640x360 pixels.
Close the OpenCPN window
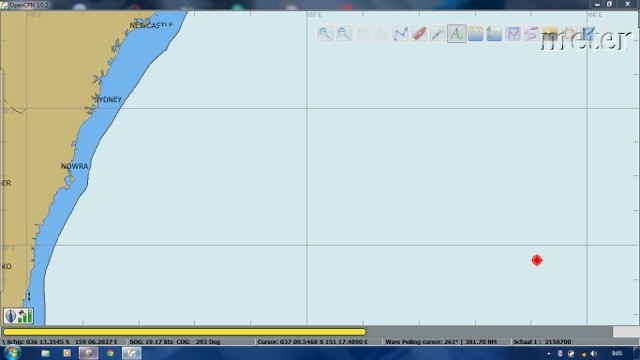coord(627,4)
